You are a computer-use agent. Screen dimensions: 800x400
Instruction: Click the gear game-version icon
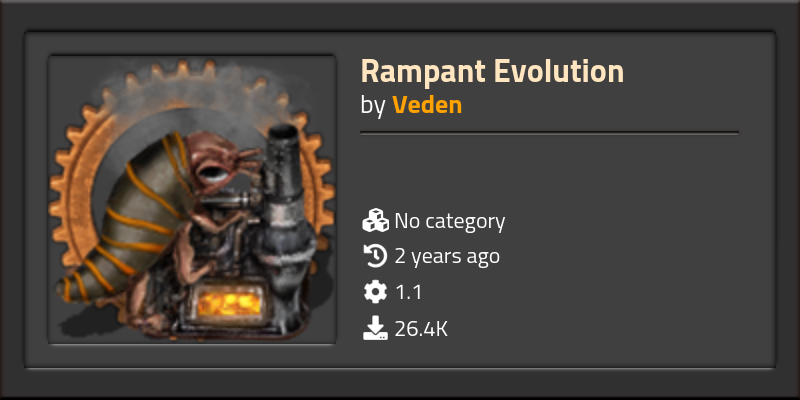click(x=376, y=292)
